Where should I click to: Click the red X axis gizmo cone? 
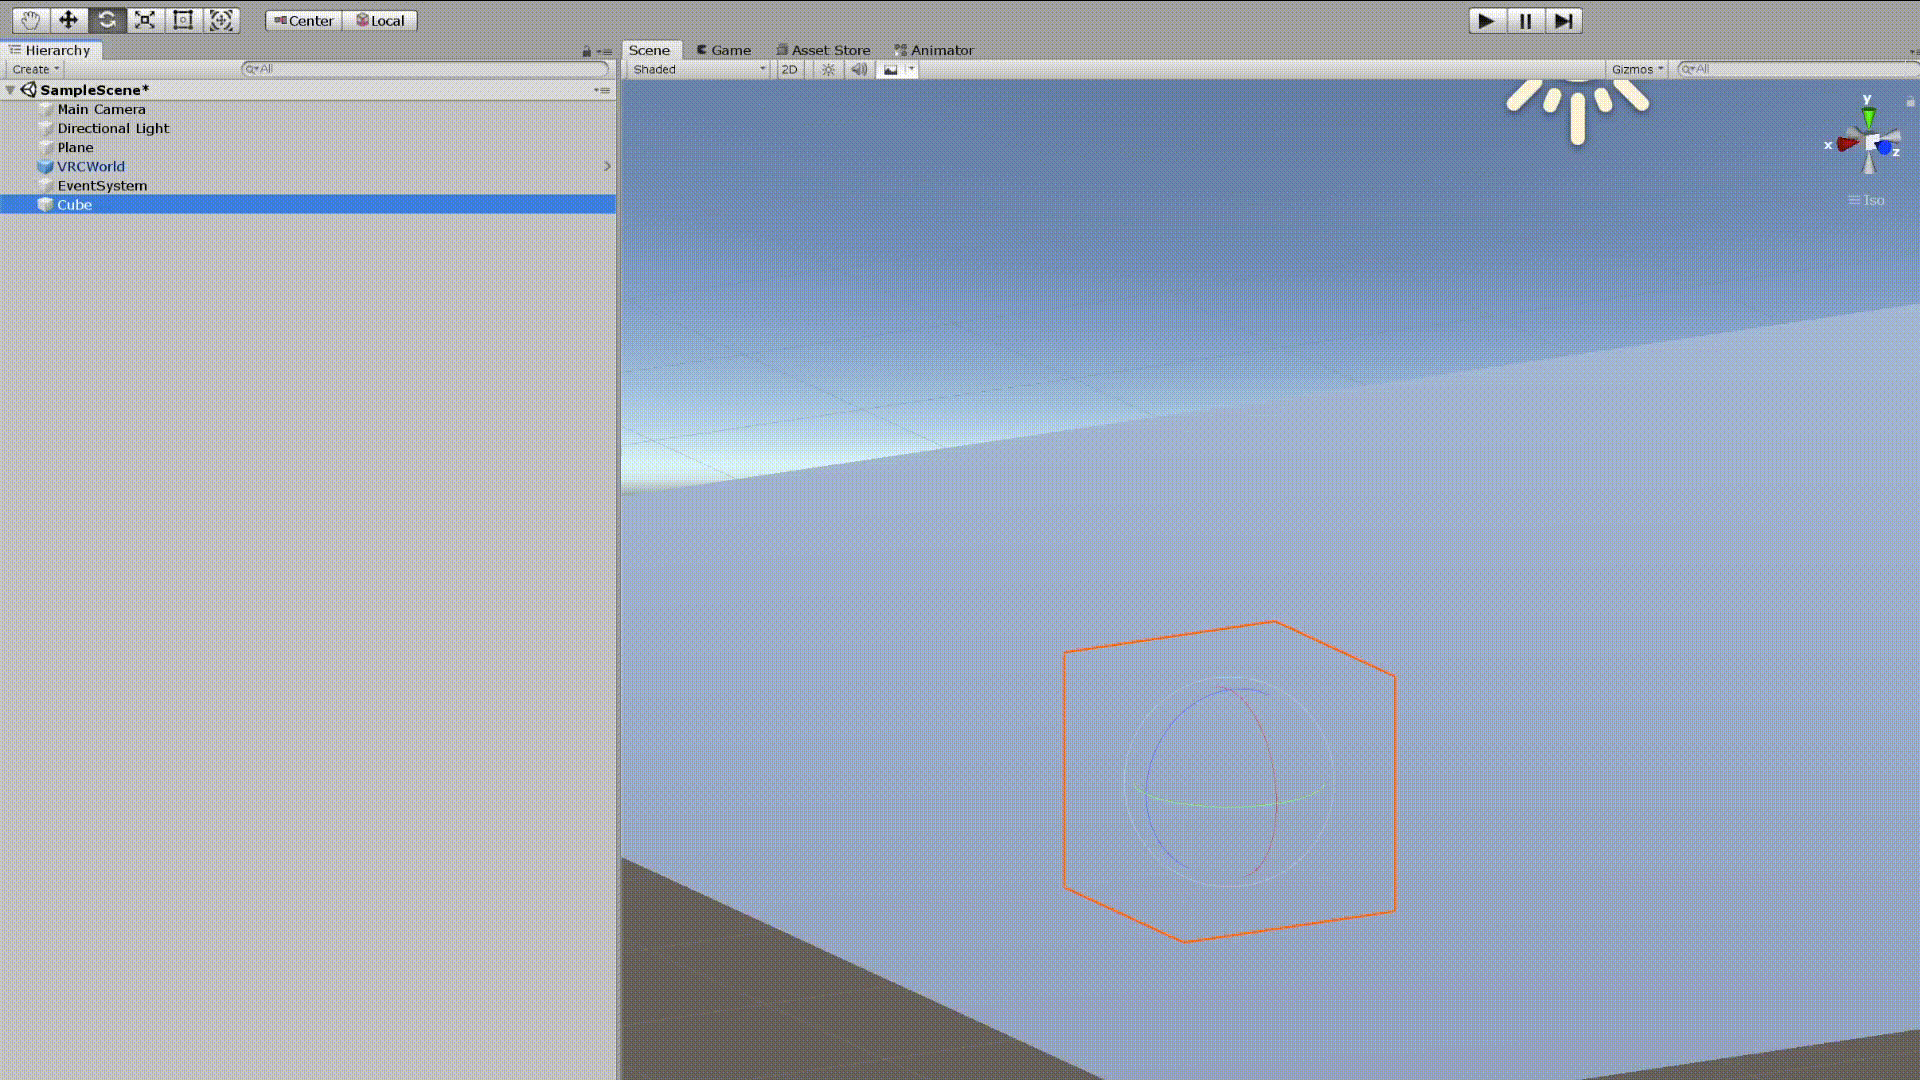click(1846, 144)
